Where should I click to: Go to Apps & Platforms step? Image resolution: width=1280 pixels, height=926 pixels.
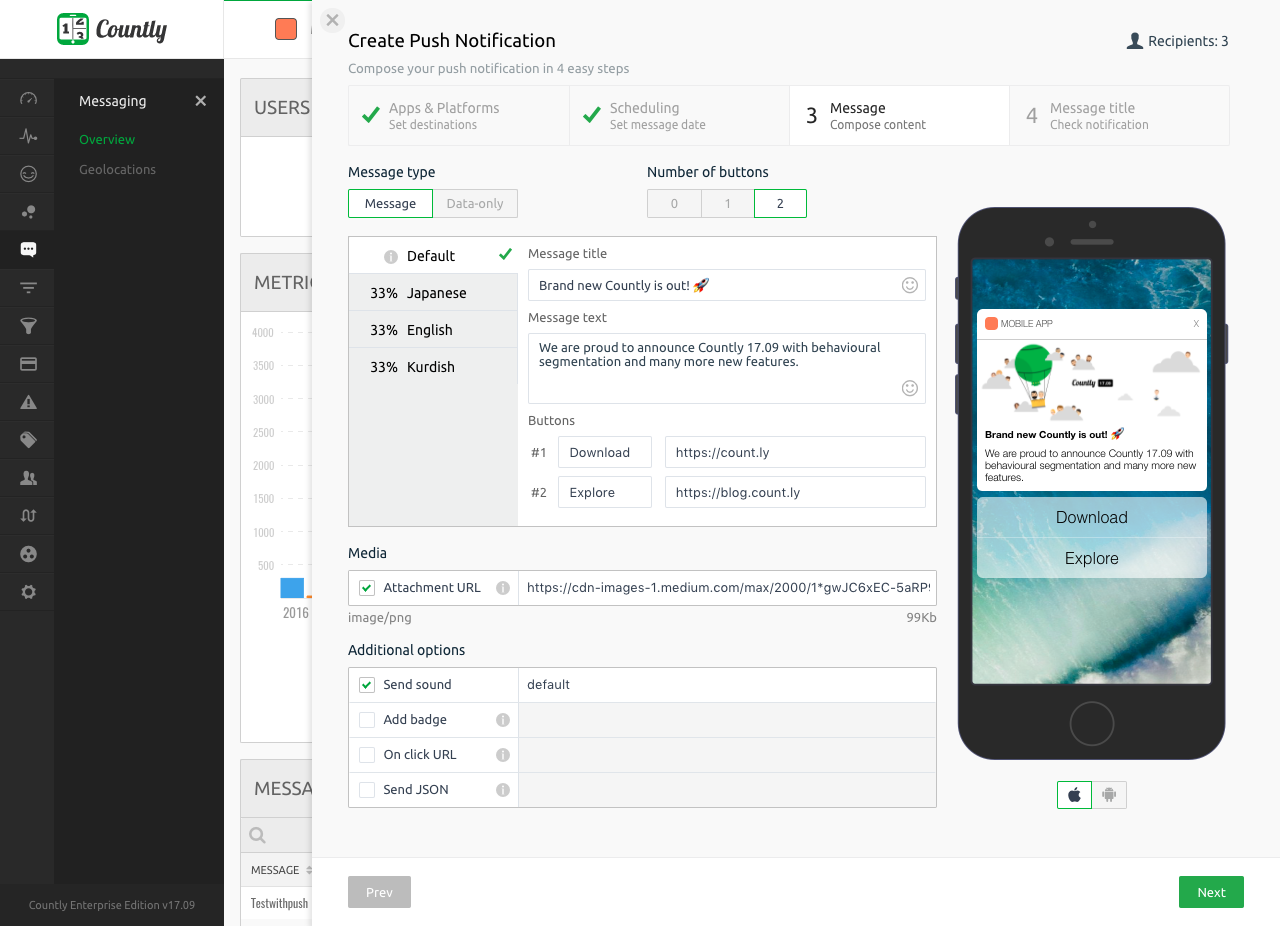tap(458, 116)
